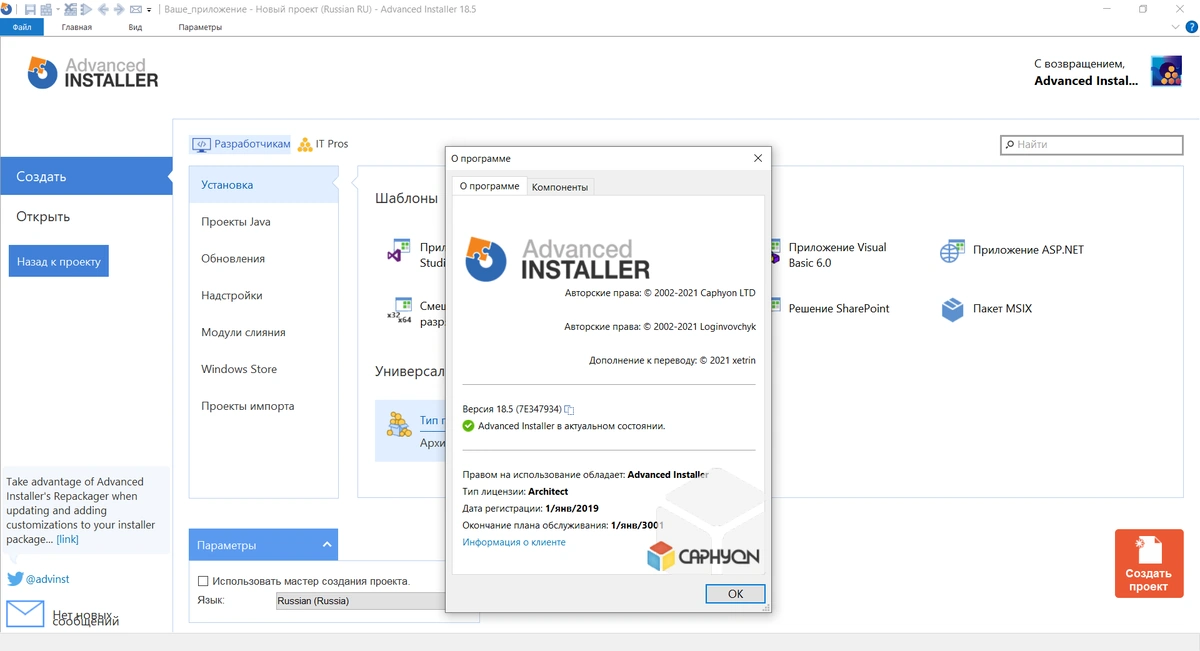Switch to the Параметры ribbon tab

(200, 27)
